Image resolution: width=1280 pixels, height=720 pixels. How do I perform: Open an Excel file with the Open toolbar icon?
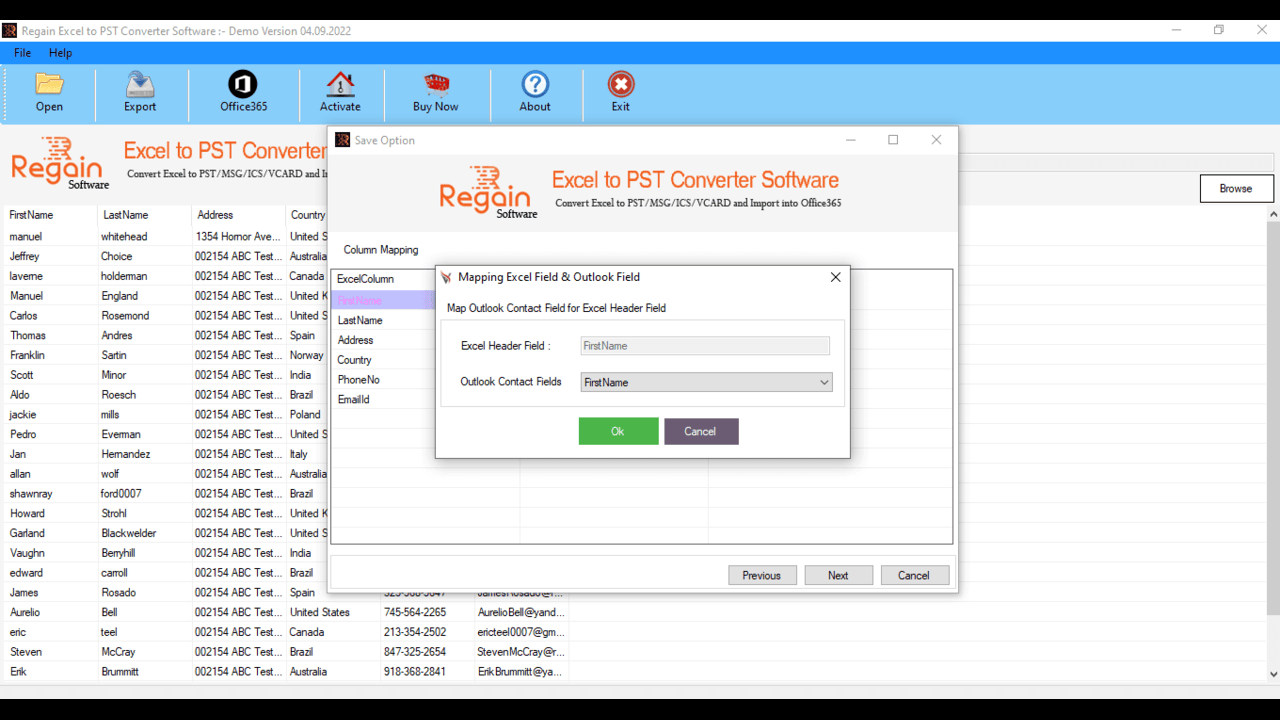[49, 93]
